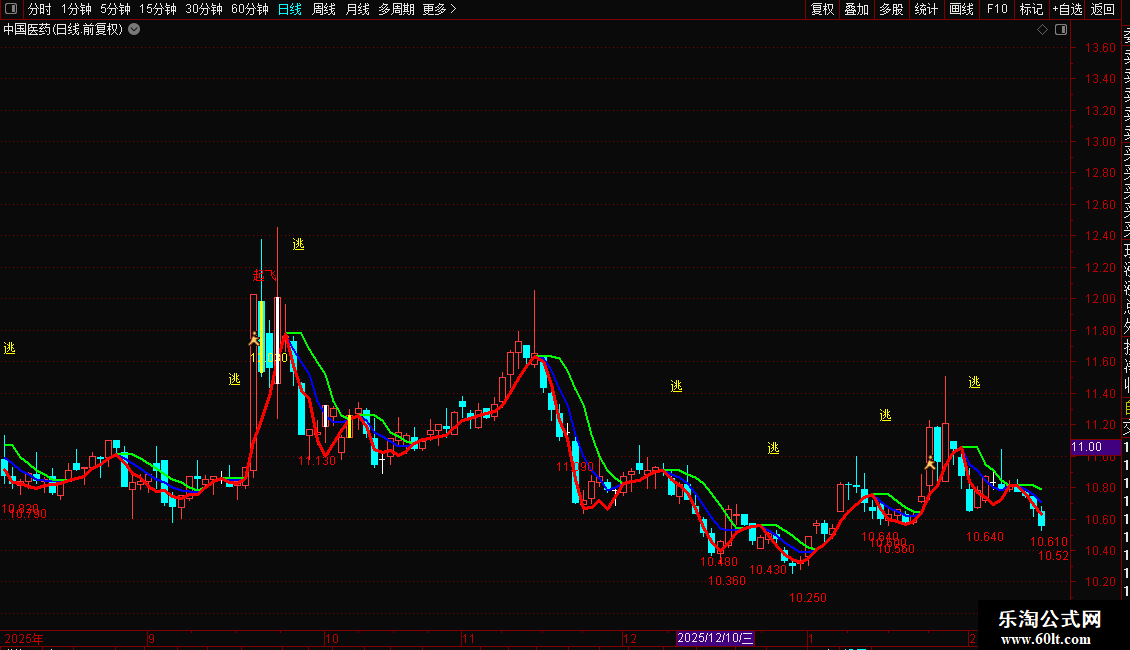Viewport: 1130px width, 650px height.
Task: Click the 逃 signal nearest the 2 month label
Action: click(x=974, y=382)
